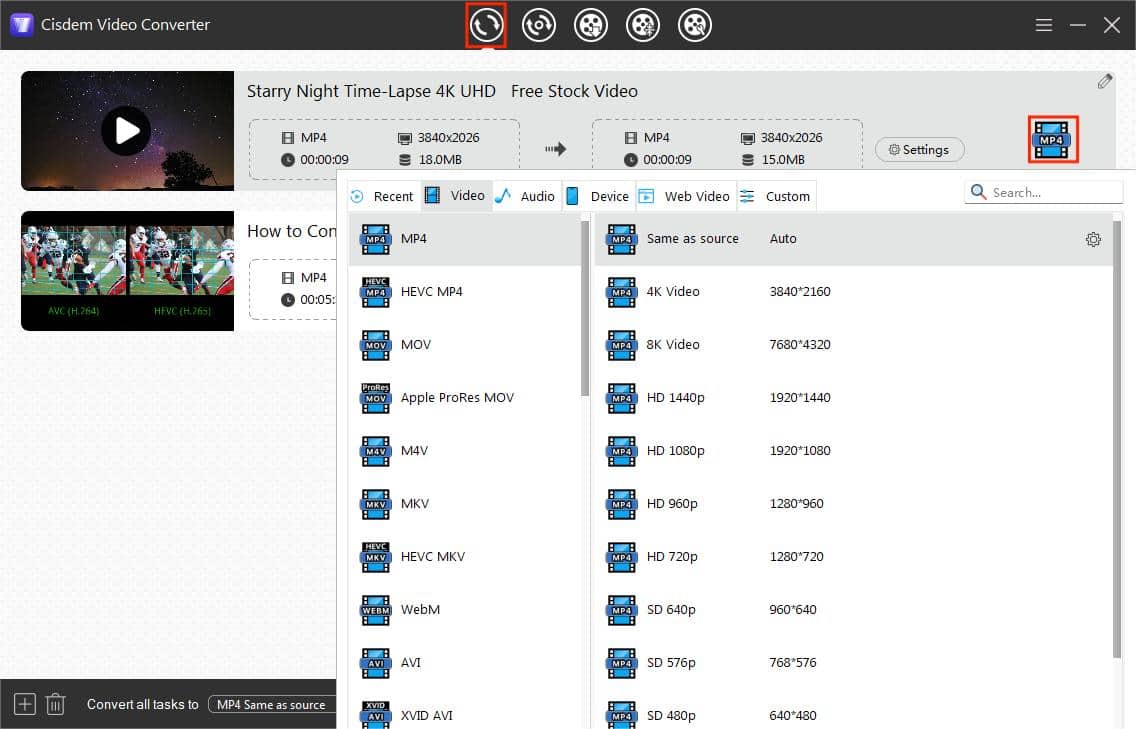Click the trash delete icon at bottom left

coord(55,704)
